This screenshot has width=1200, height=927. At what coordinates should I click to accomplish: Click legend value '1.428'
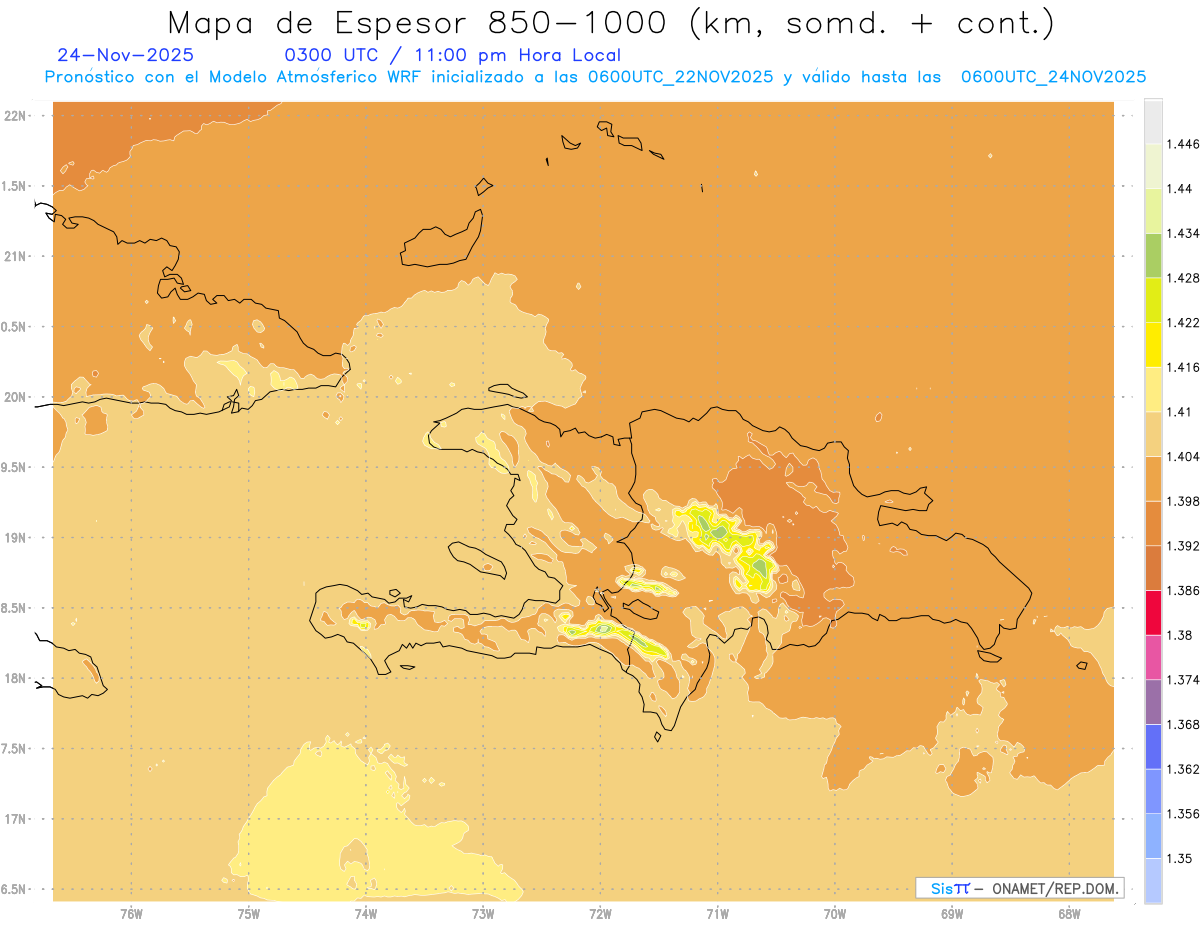pyautogui.click(x=1183, y=278)
